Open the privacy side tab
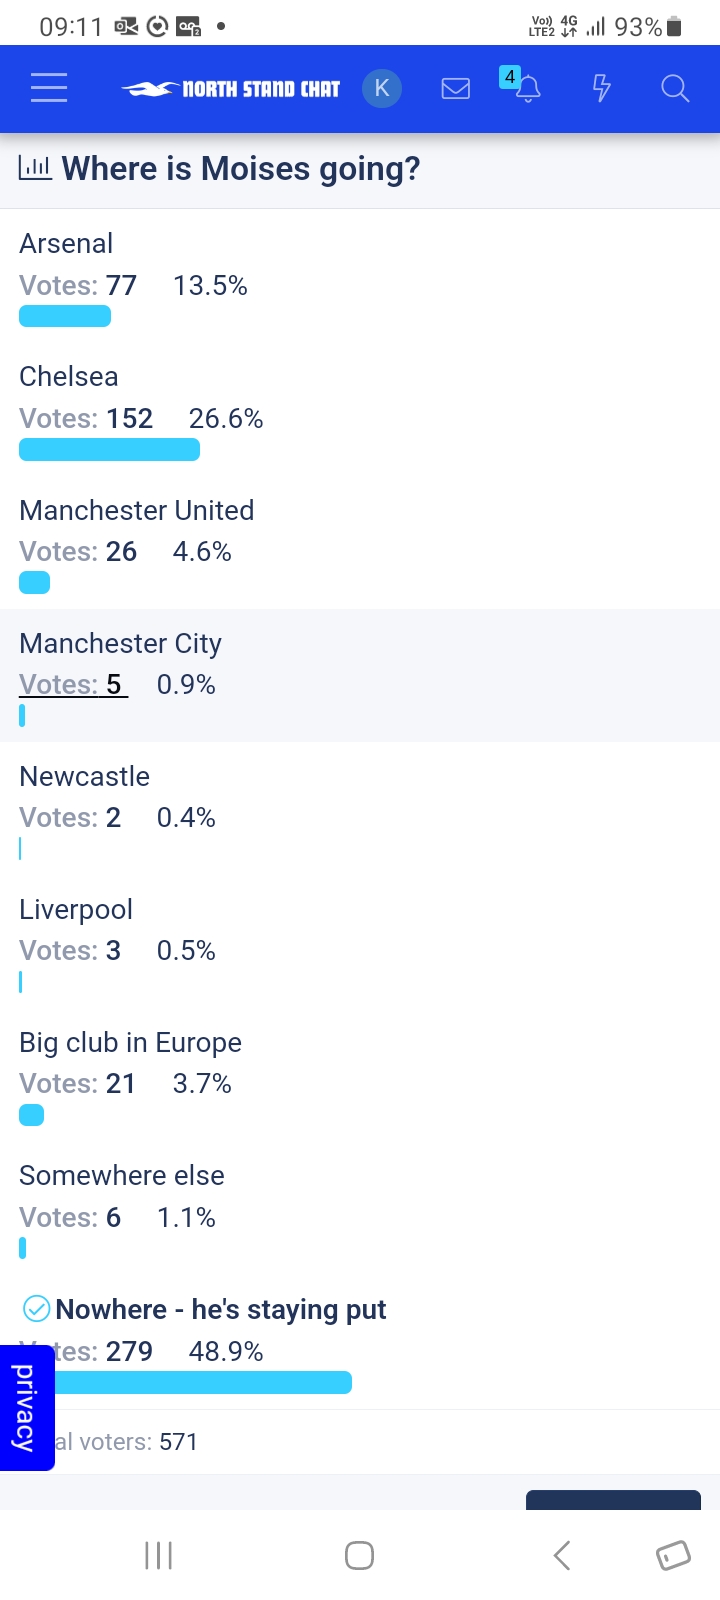 tap(27, 1408)
